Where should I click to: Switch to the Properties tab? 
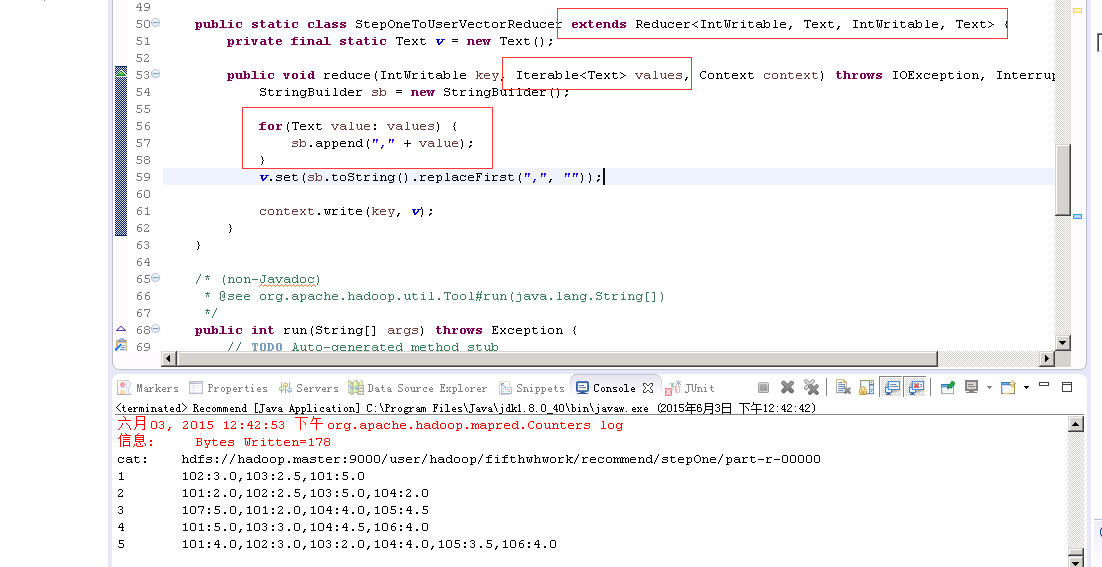pyautogui.click(x=228, y=388)
